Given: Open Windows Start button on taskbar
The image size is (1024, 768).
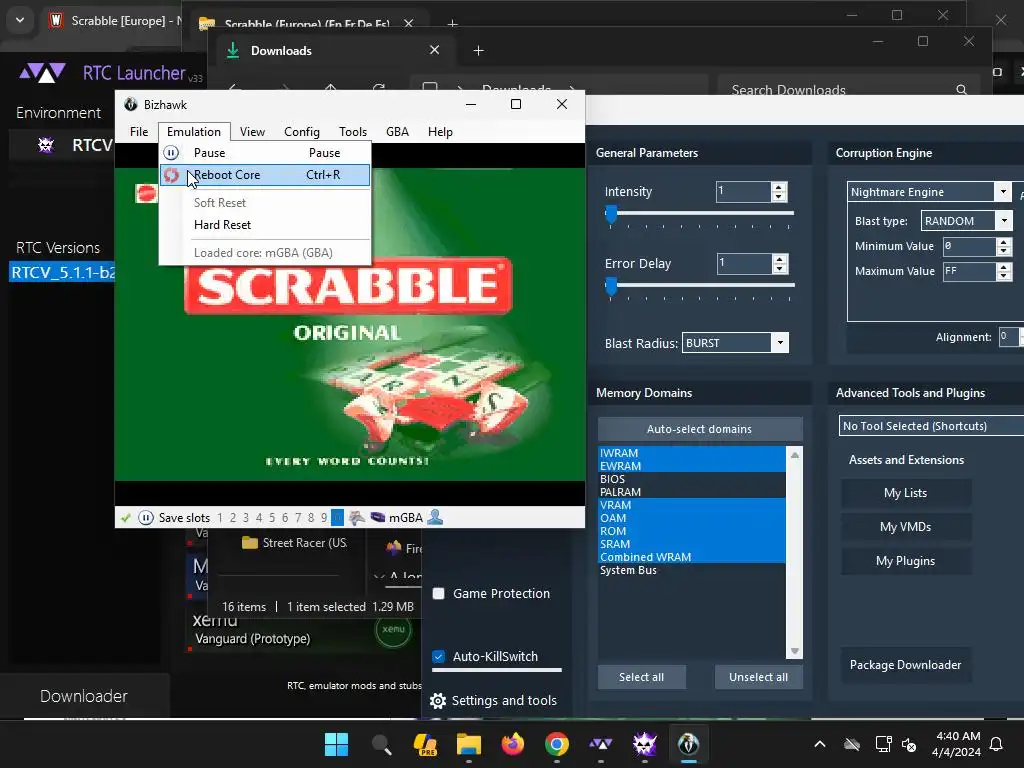Looking at the screenshot, I should click(336, 744).
